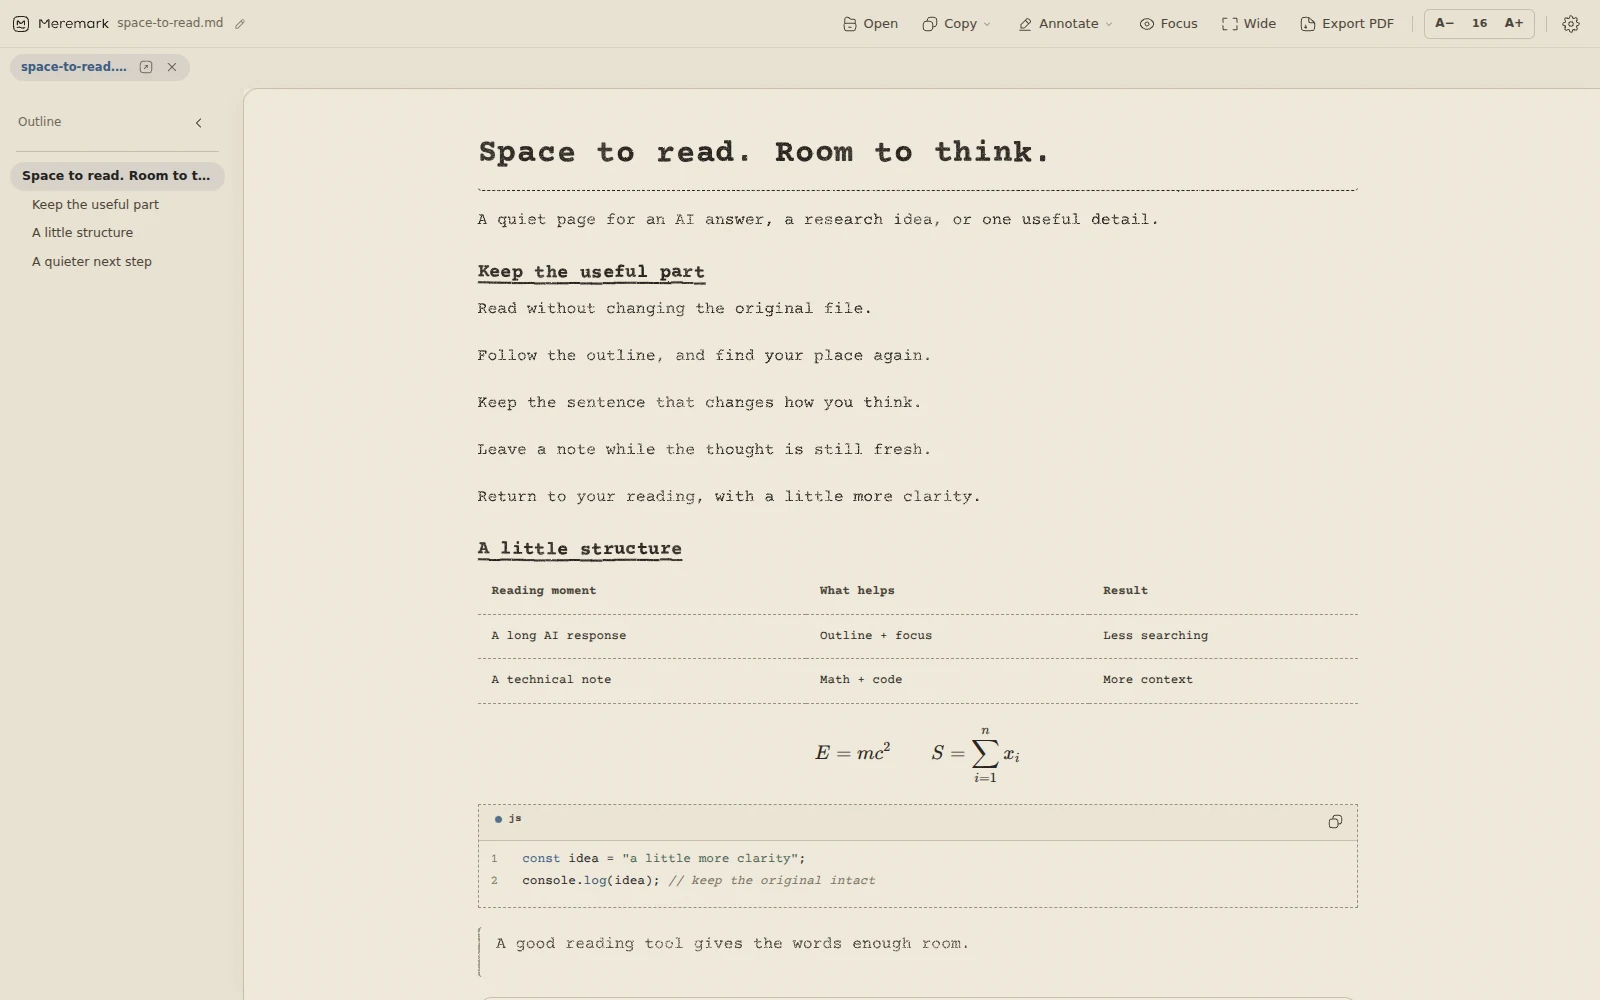Jump to 'A little structure' in the outline
1600x1000 pixels.
(x=82, y=233)
